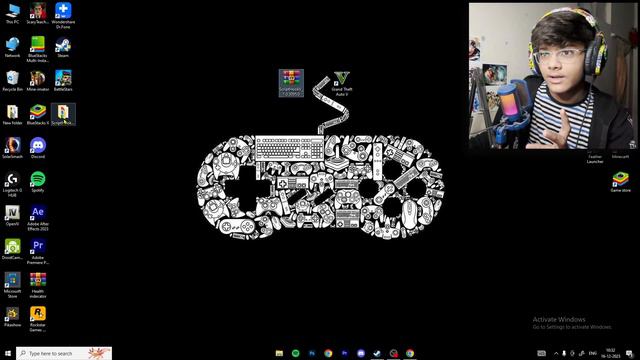Launch DroidCam desktop shortcut

(x=12, y=249)
